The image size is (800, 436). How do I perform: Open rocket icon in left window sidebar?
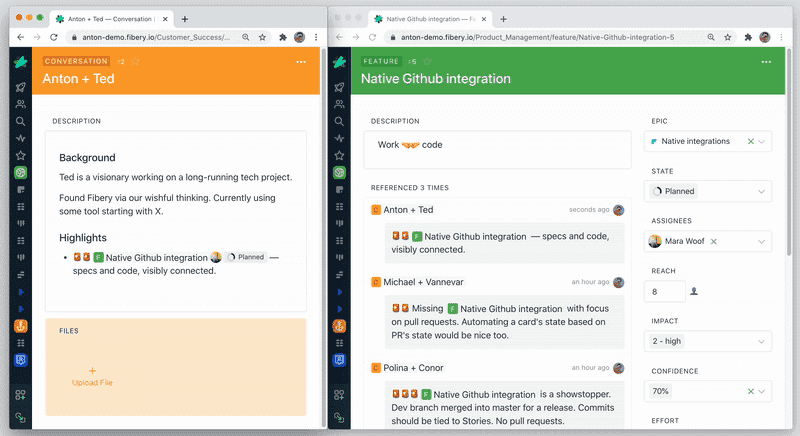click(x=20, y=87)
